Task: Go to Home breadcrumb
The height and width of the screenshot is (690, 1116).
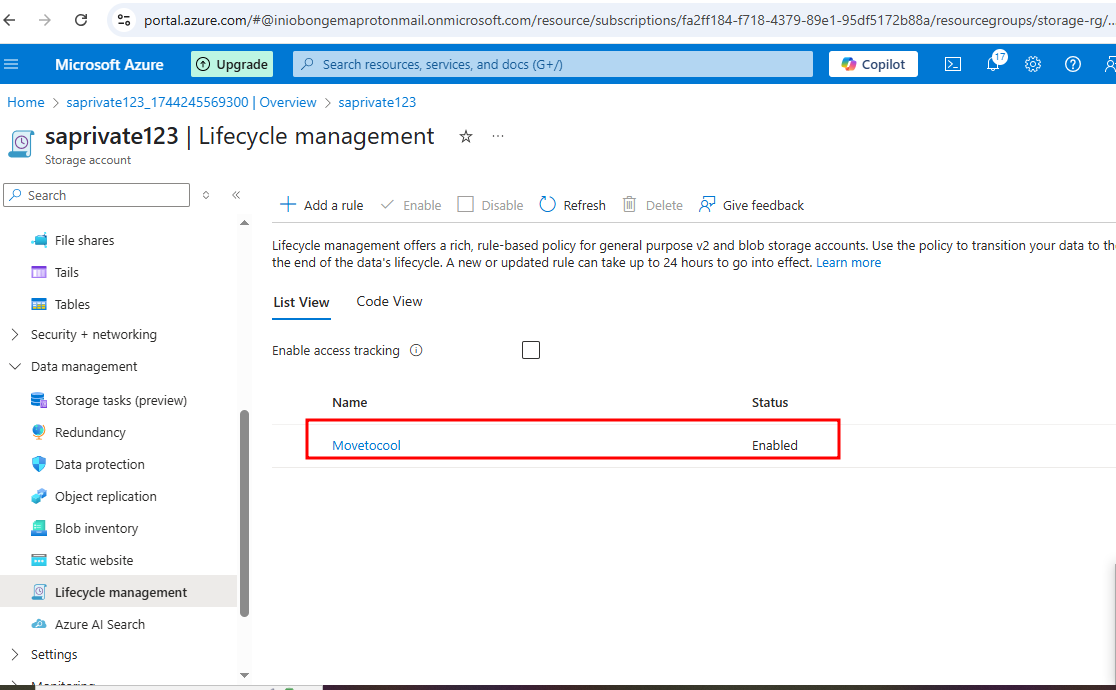Action: point(26,103)
